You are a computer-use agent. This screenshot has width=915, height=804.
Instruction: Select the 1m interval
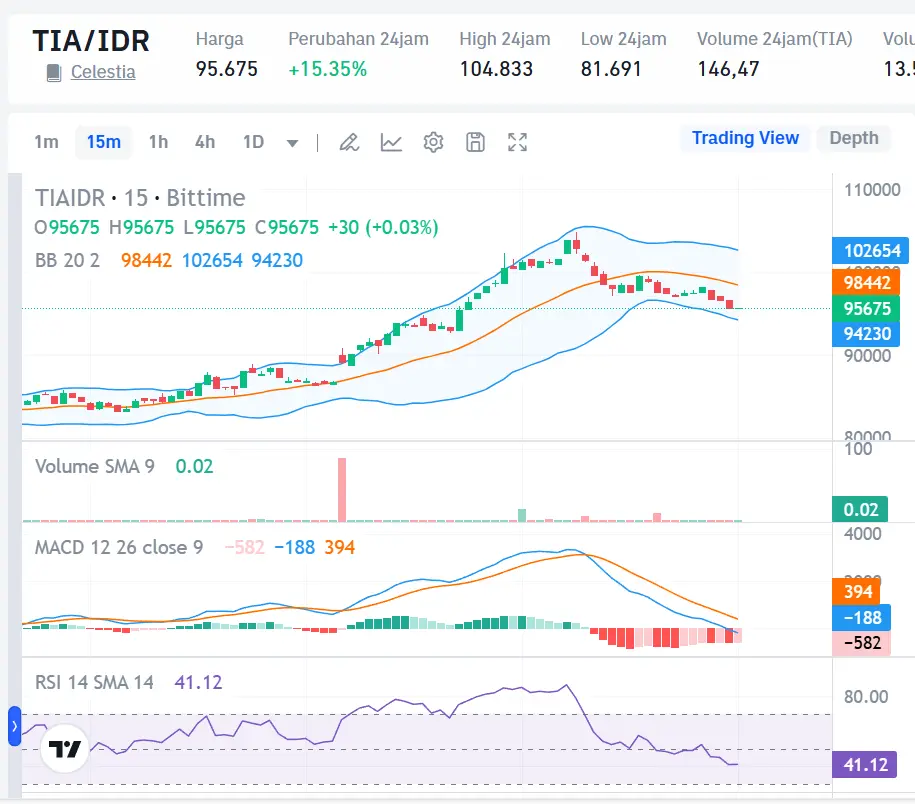click(x=45, y=142)
